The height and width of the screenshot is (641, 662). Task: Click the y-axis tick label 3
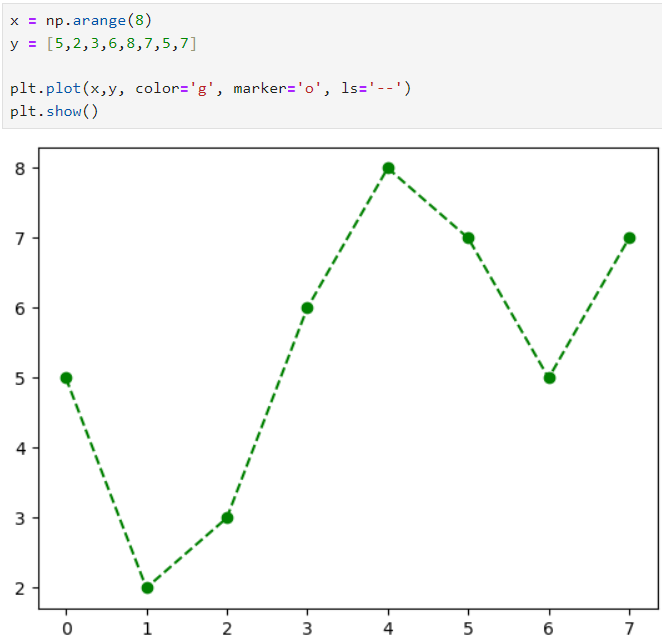20,519
